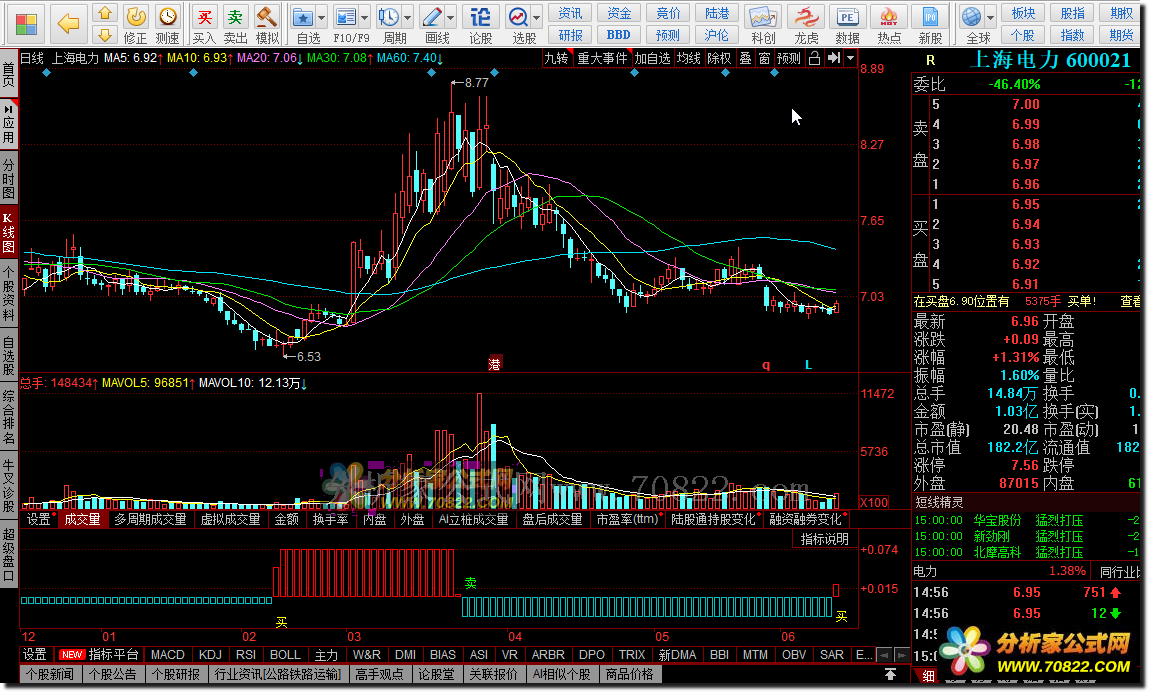
Task: Open the 热点 hot flame icon
Action: (x=889, y=16)
